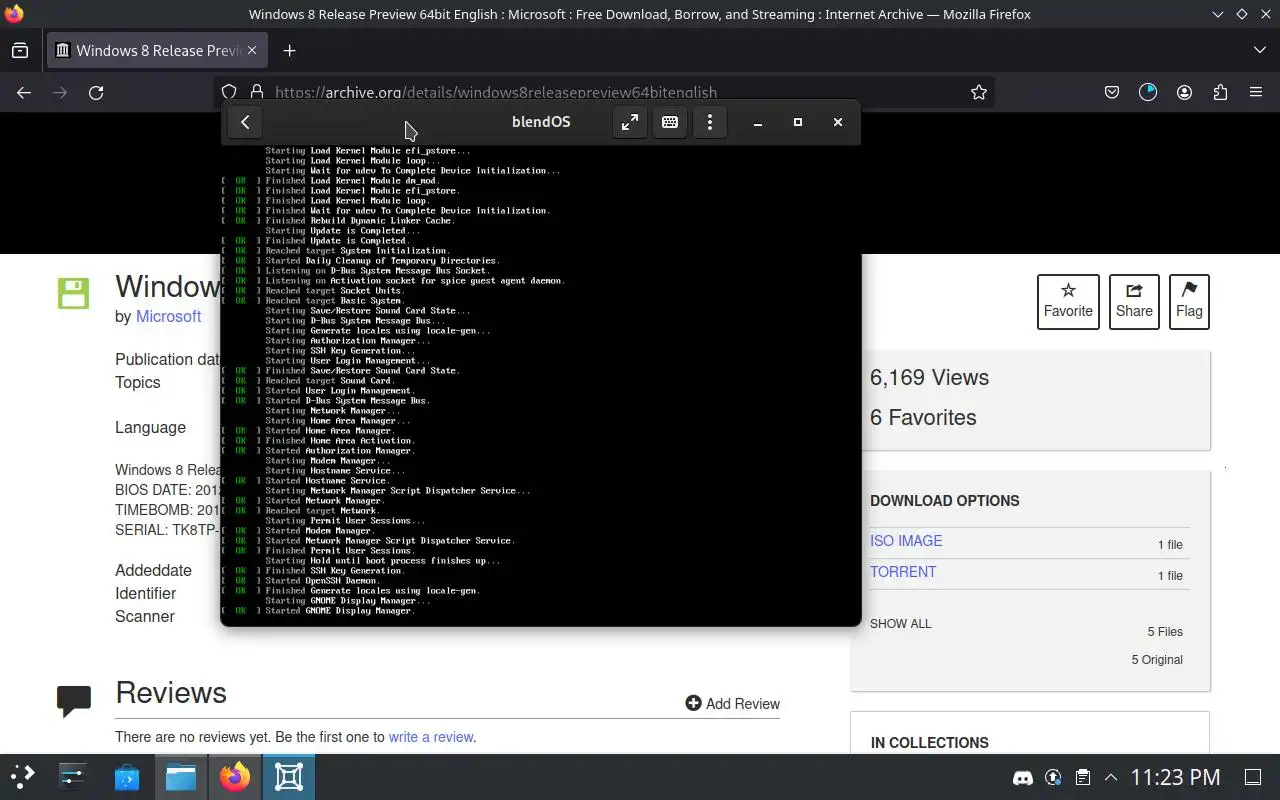1280x800 pixels.
Task: Close the Windows 8 Release Preview tab
Action: (252, 50)
